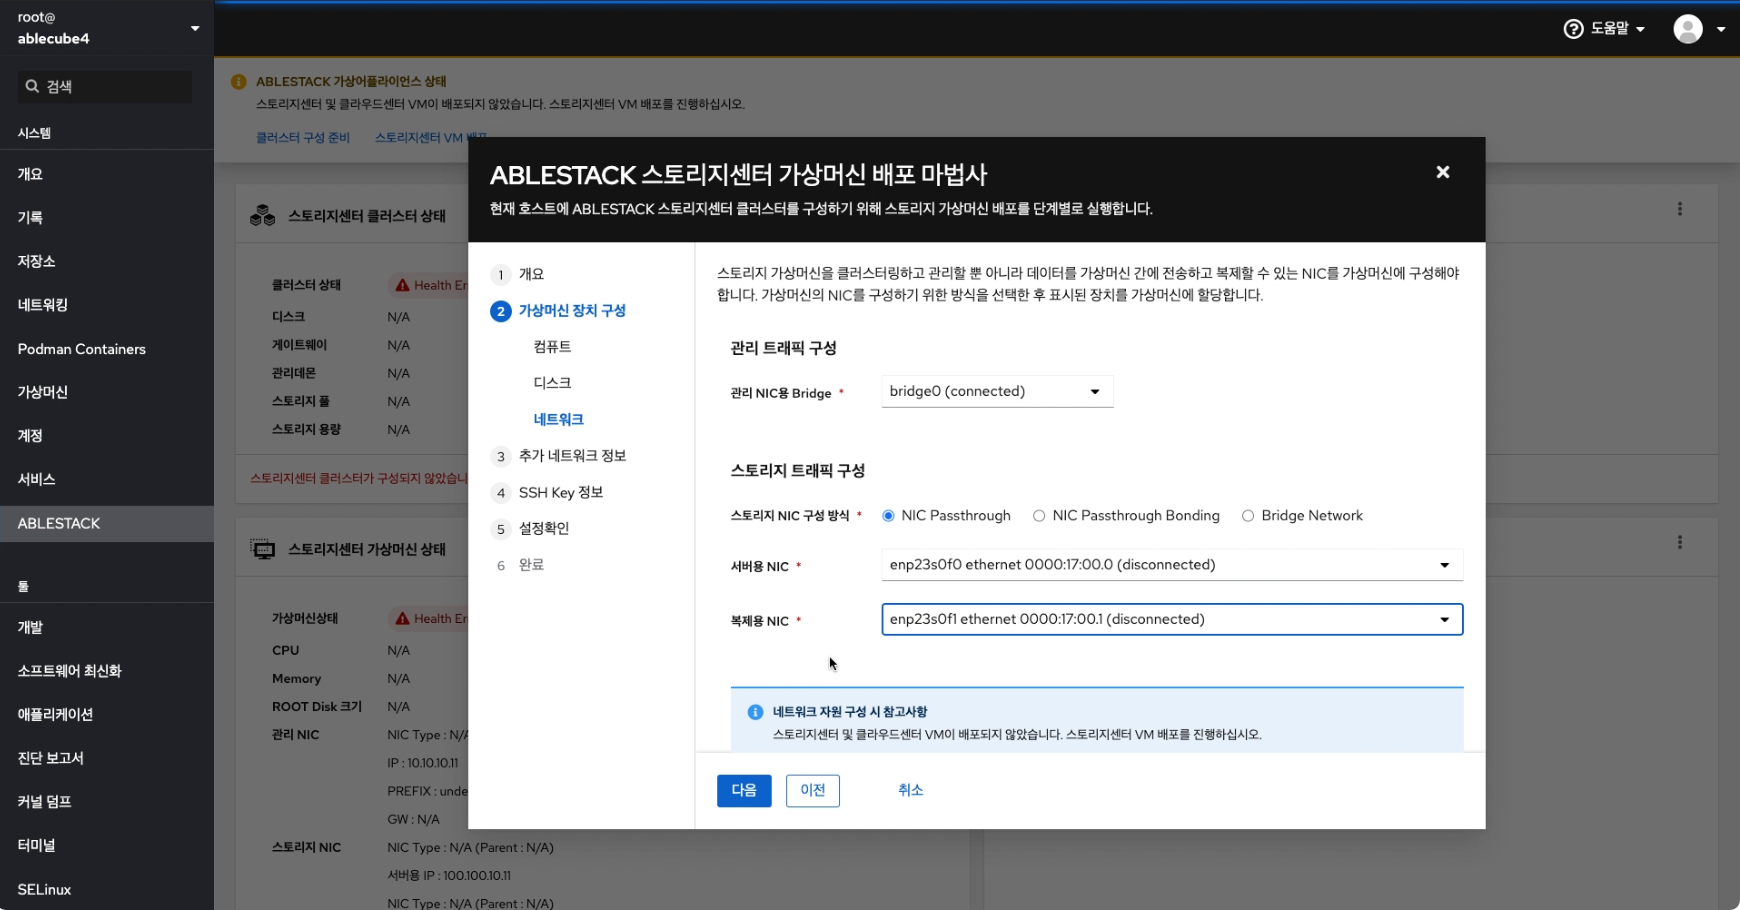
Task: Go to wizard step 6 완료
Action: click(519, 565)
